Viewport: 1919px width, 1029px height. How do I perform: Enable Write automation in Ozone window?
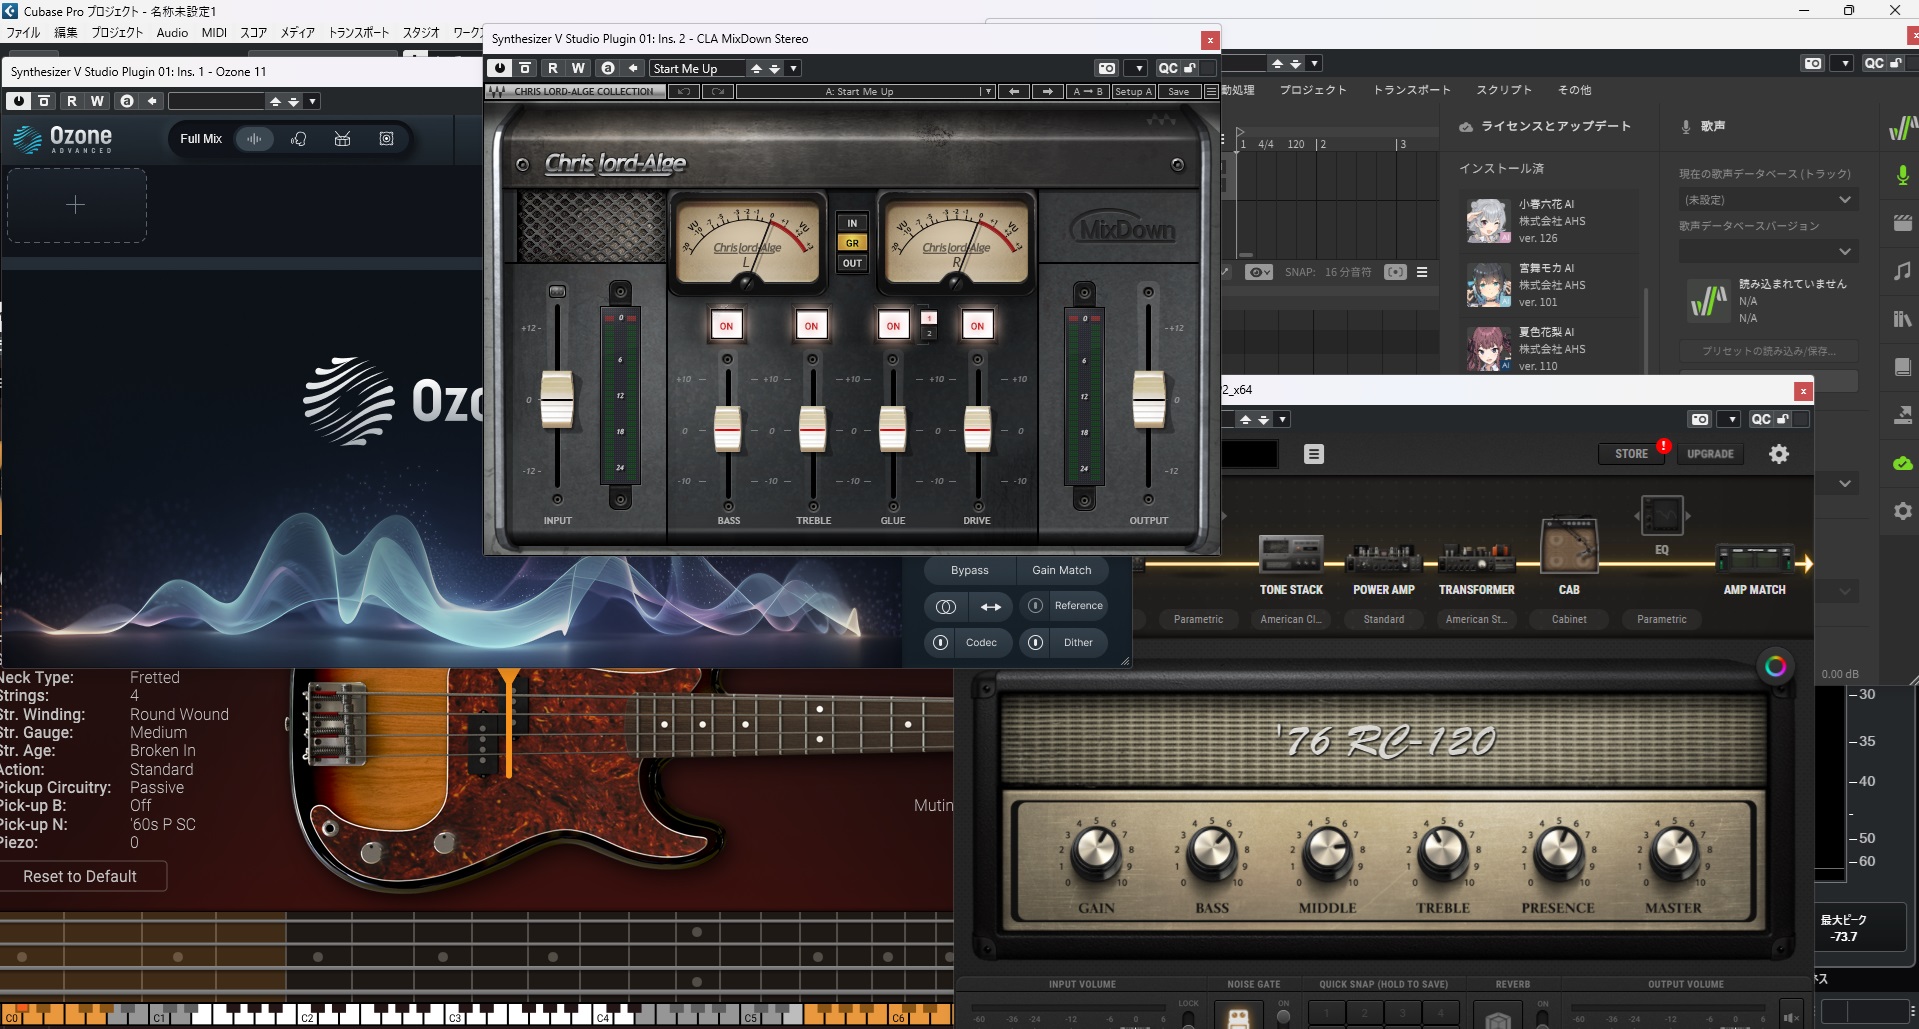(97, 101)
